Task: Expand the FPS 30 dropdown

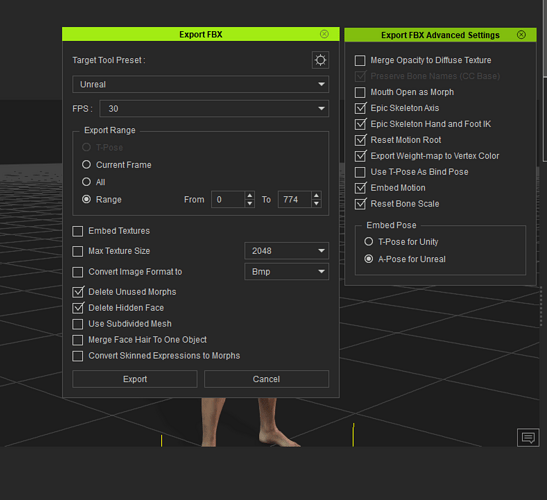Action: pos(214,109)
